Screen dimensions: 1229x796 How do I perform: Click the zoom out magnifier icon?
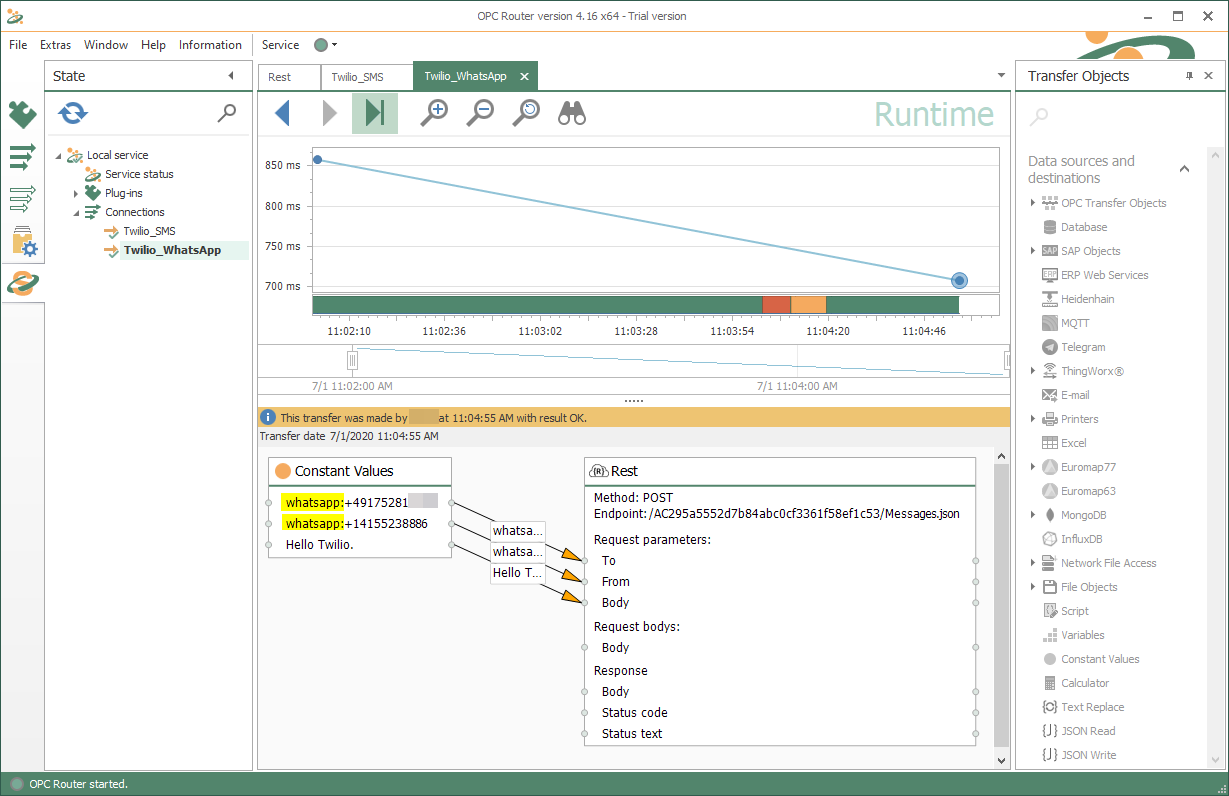tap(481, 113)
